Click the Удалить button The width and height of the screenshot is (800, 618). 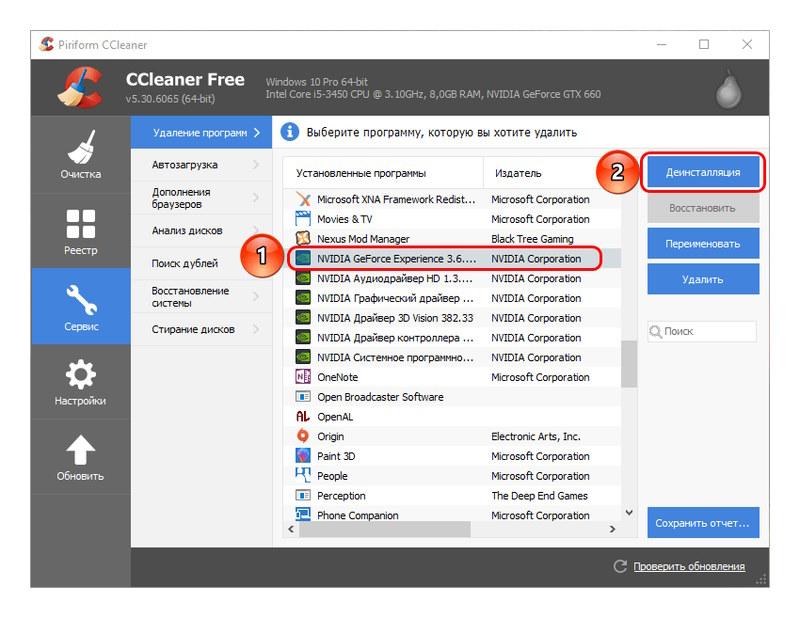(x=703, y=279)
